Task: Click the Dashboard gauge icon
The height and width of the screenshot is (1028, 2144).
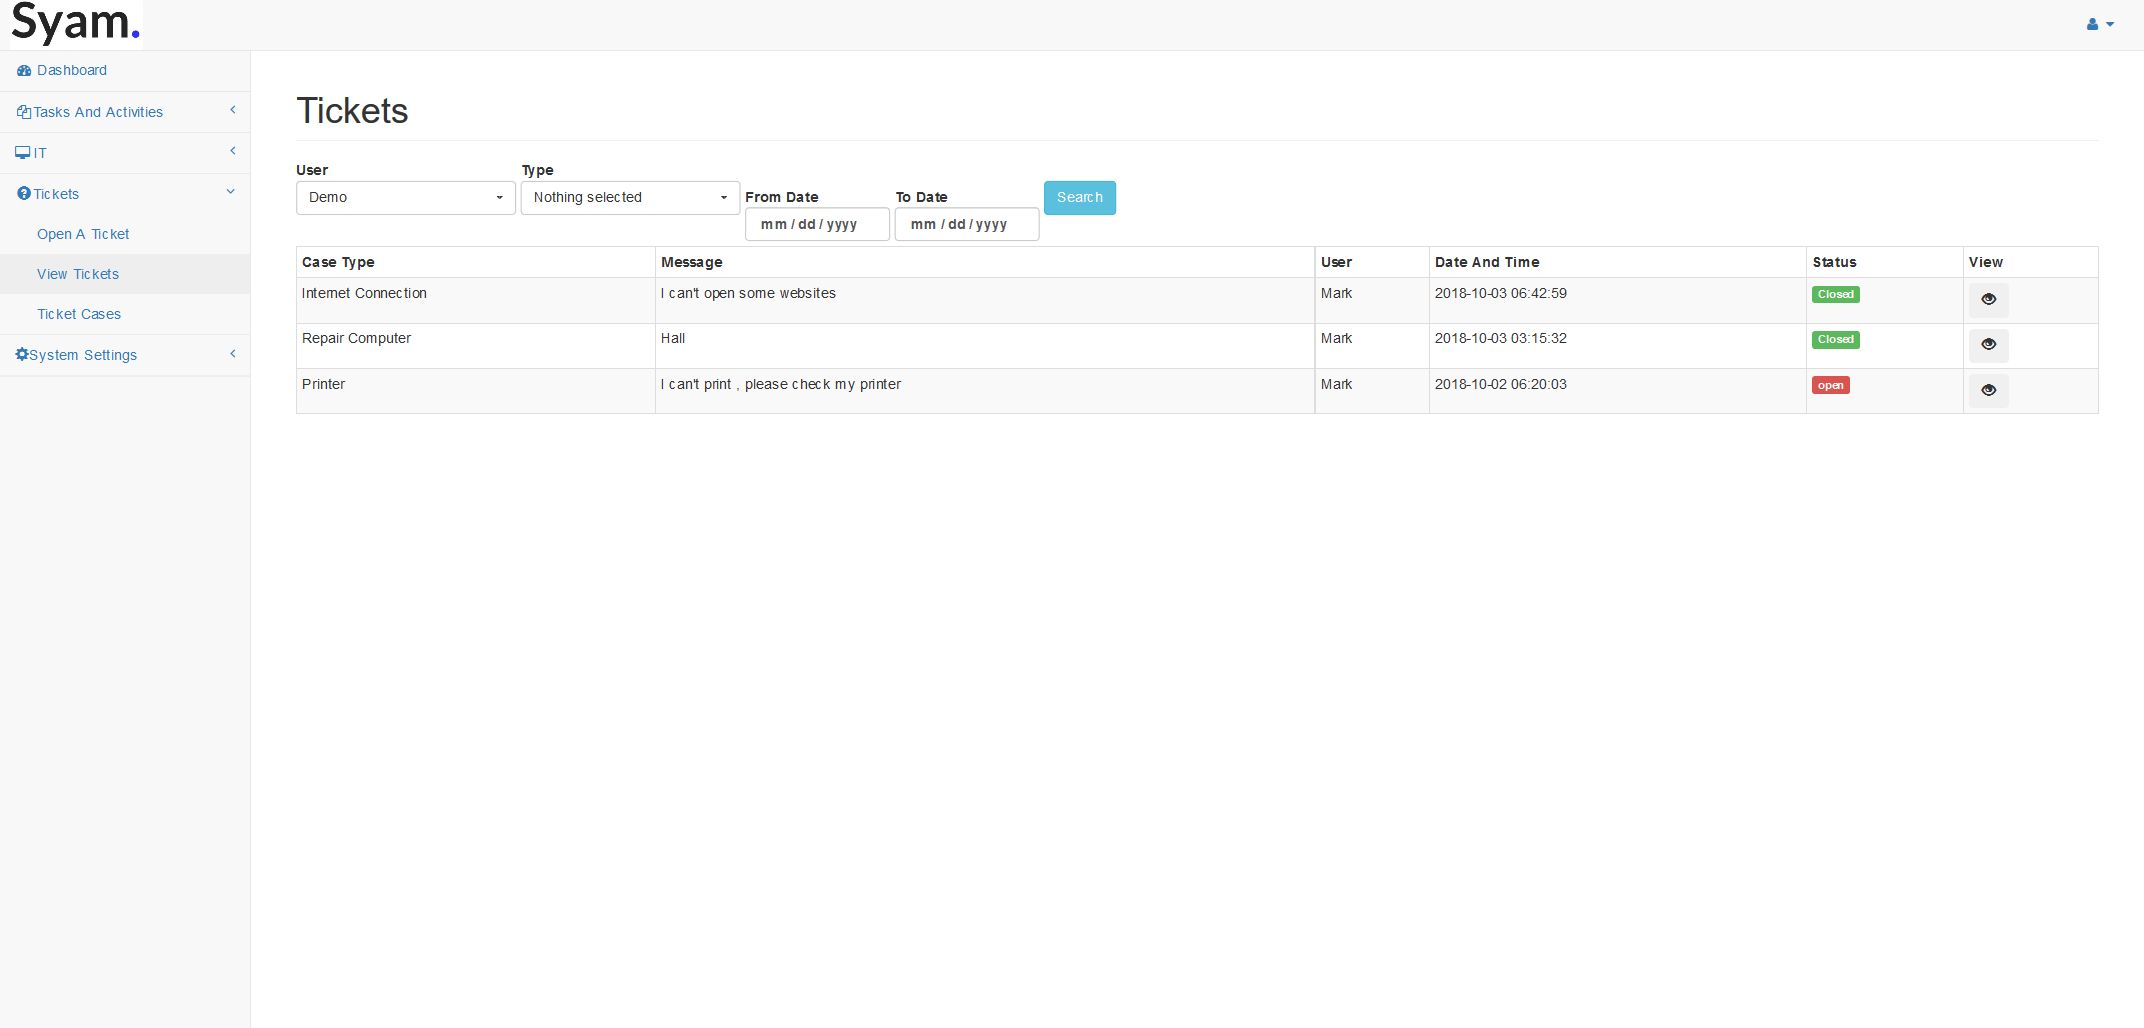Action: tap(24, 71)
